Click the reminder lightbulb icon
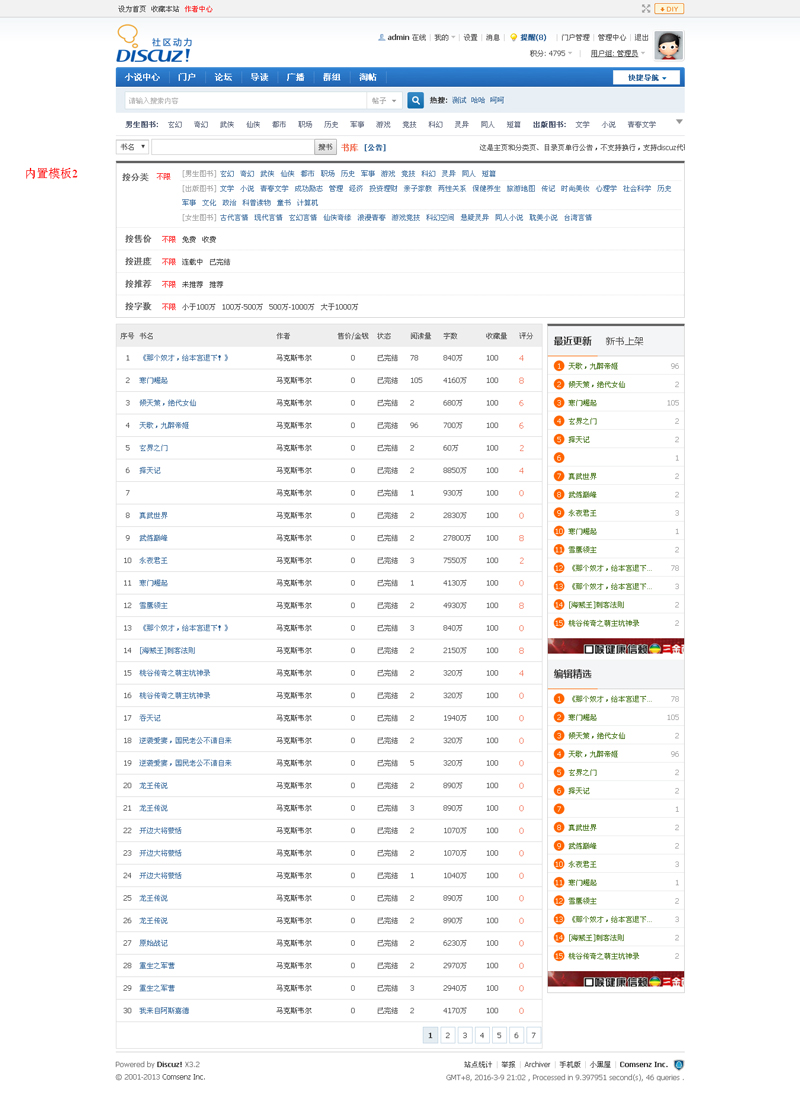 pos(513,38)
